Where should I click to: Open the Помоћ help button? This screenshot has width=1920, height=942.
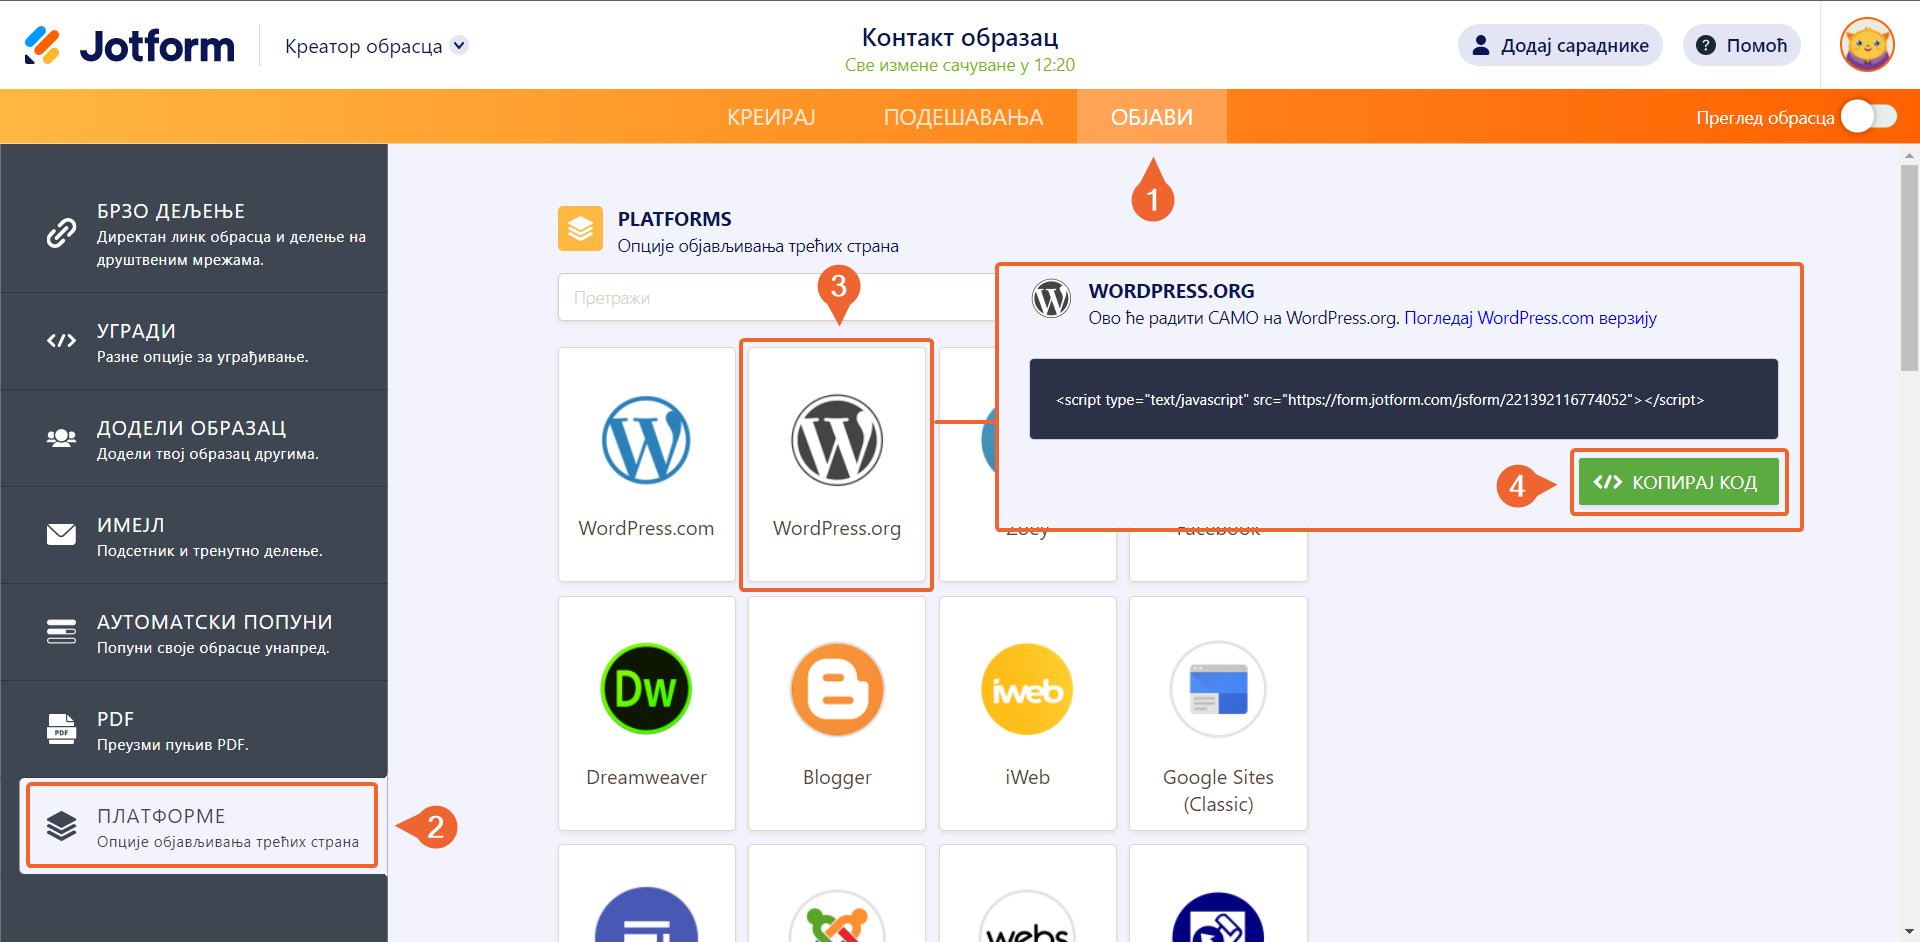click(x=1742, y=45)
